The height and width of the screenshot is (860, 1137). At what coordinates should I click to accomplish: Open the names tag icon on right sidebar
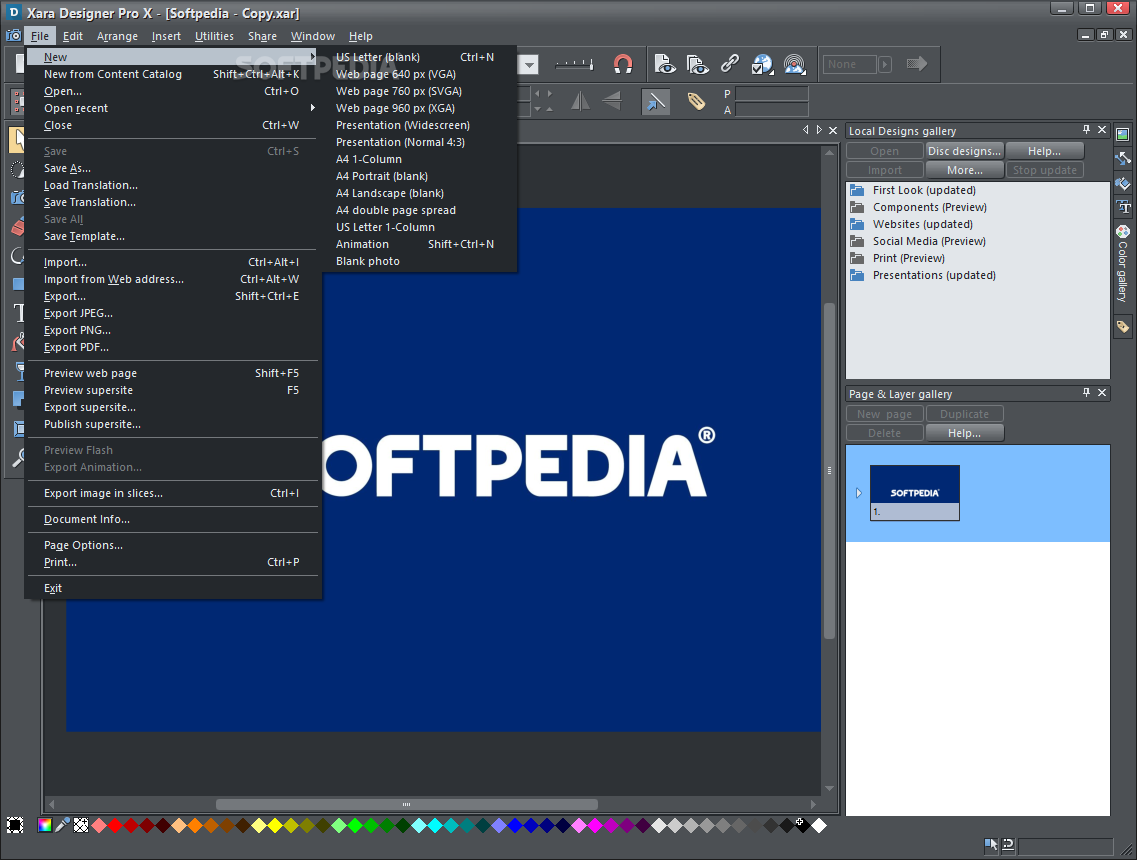coord(1122,326)
